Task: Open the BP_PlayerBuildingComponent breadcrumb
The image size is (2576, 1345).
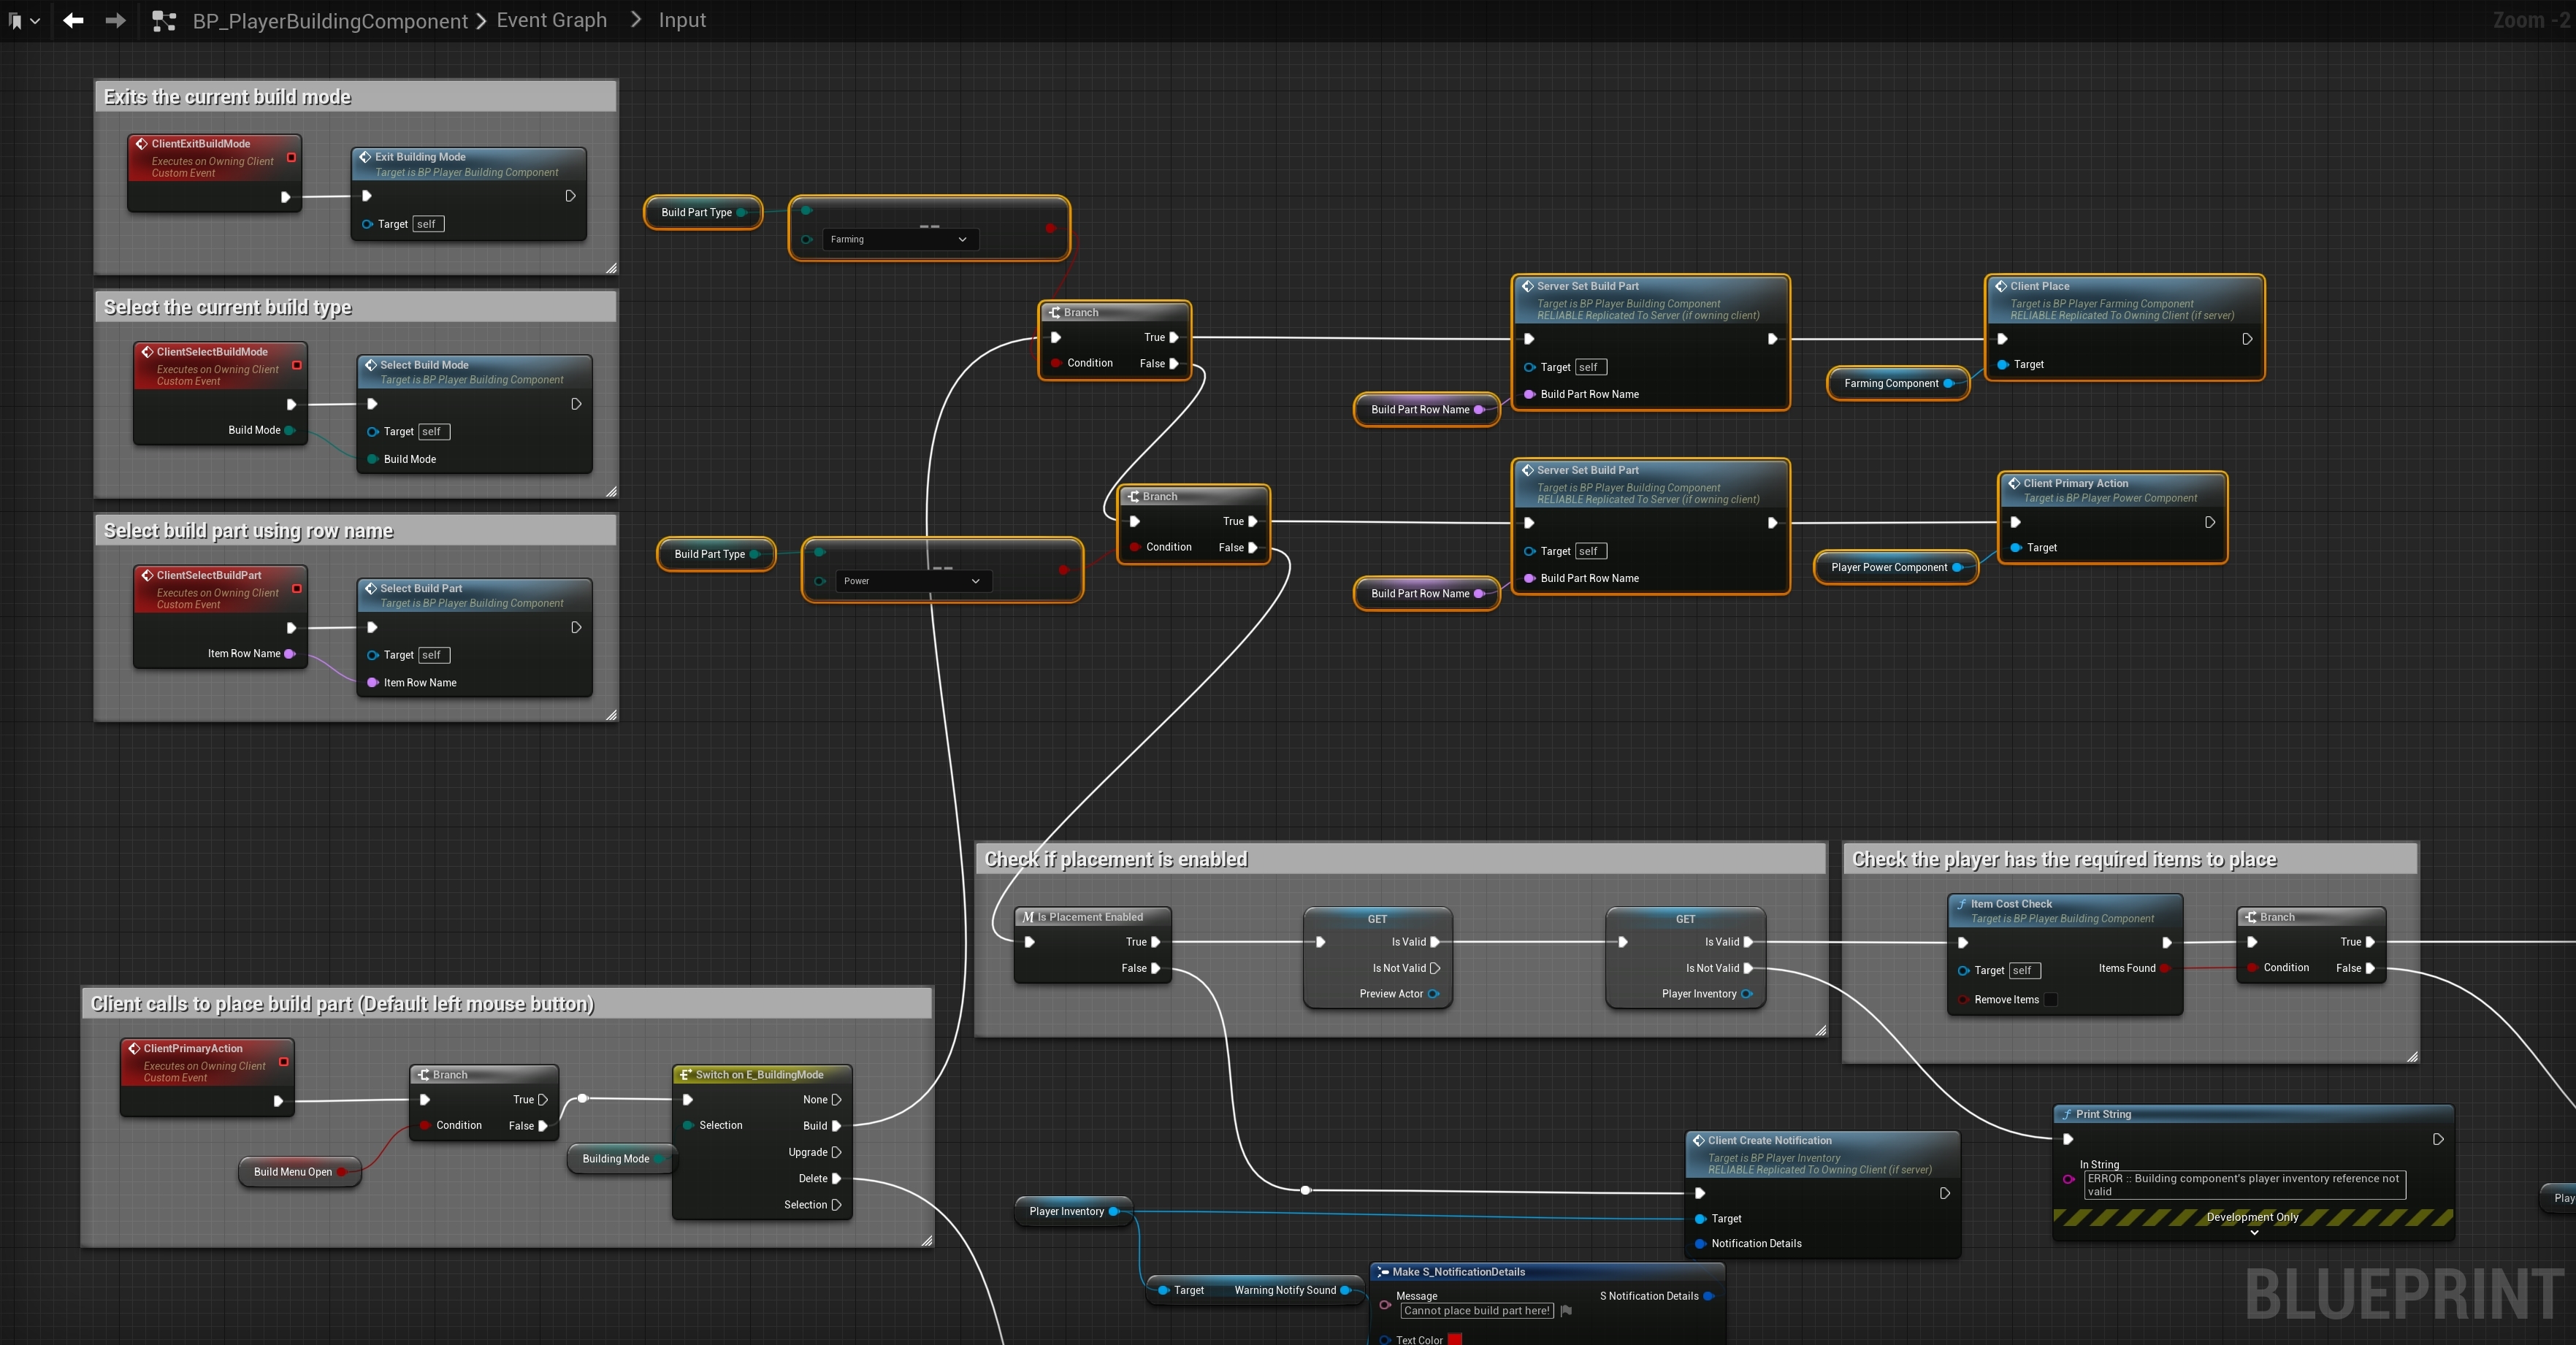Action: [330, 21]
